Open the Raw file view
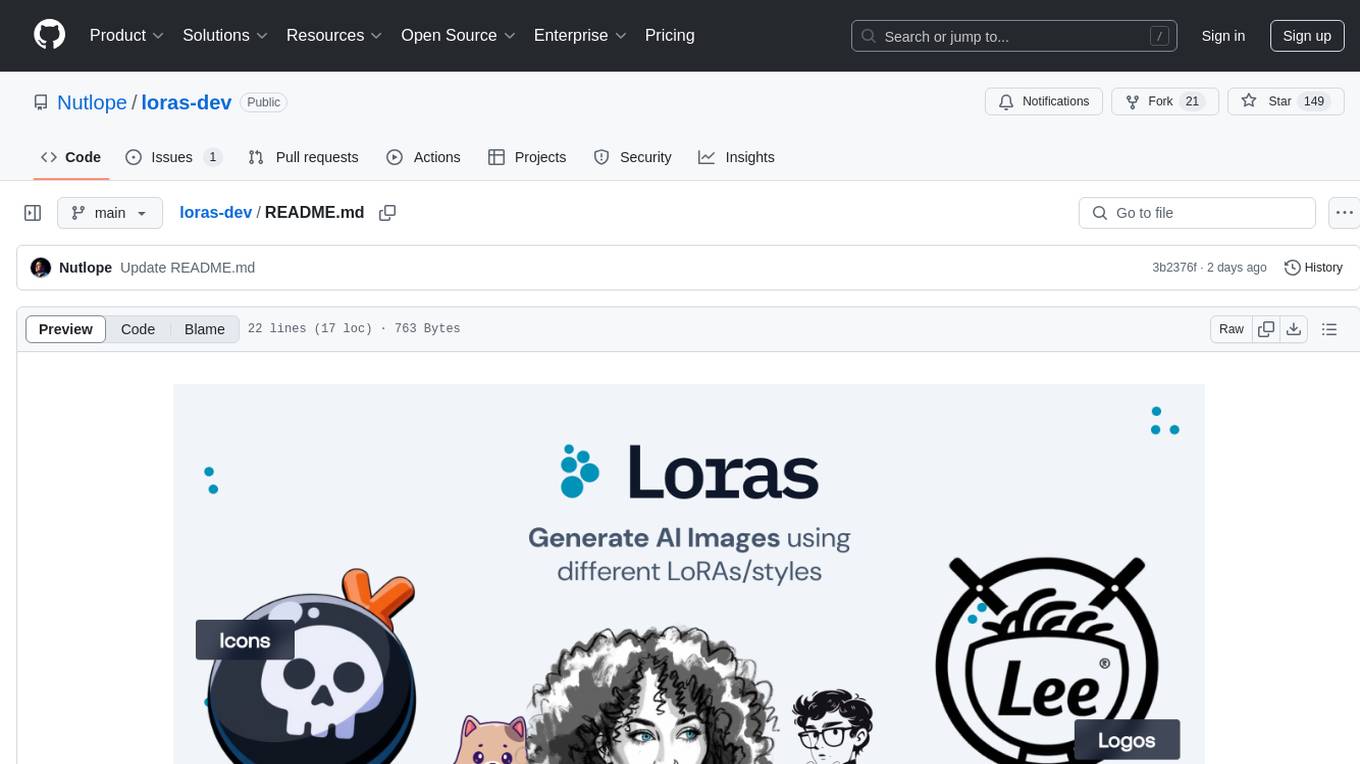Viewport: 1360px width, 764px height. point(1231,329)
